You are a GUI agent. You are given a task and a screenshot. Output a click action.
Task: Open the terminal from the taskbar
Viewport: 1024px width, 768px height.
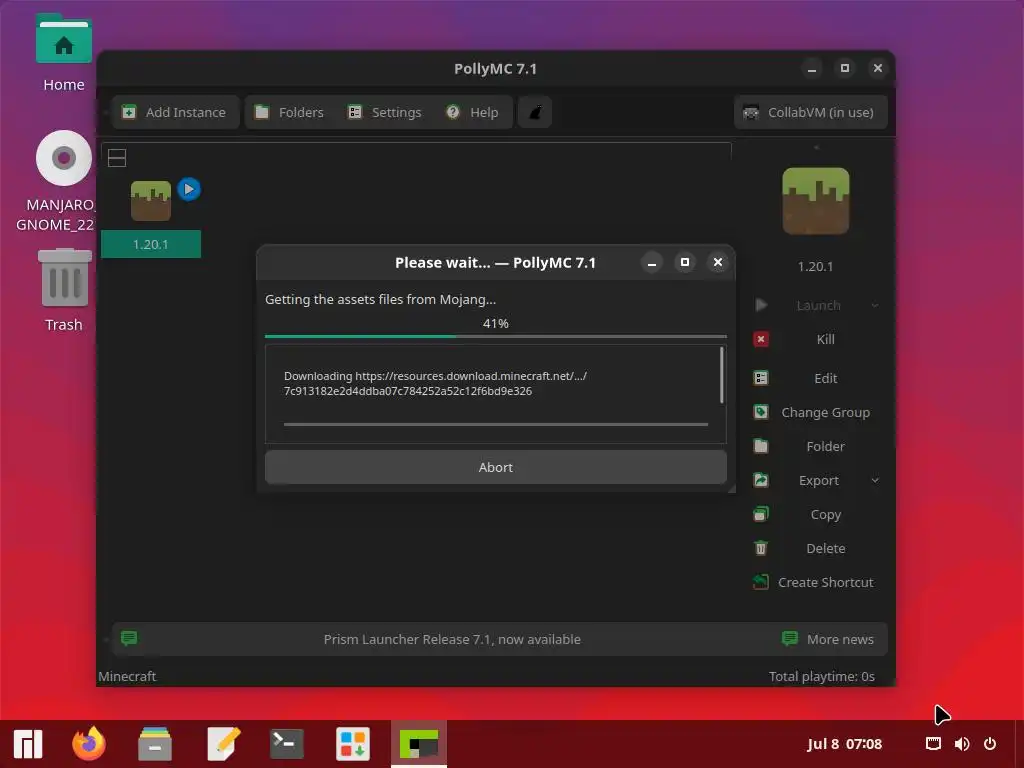pos(287,744)
